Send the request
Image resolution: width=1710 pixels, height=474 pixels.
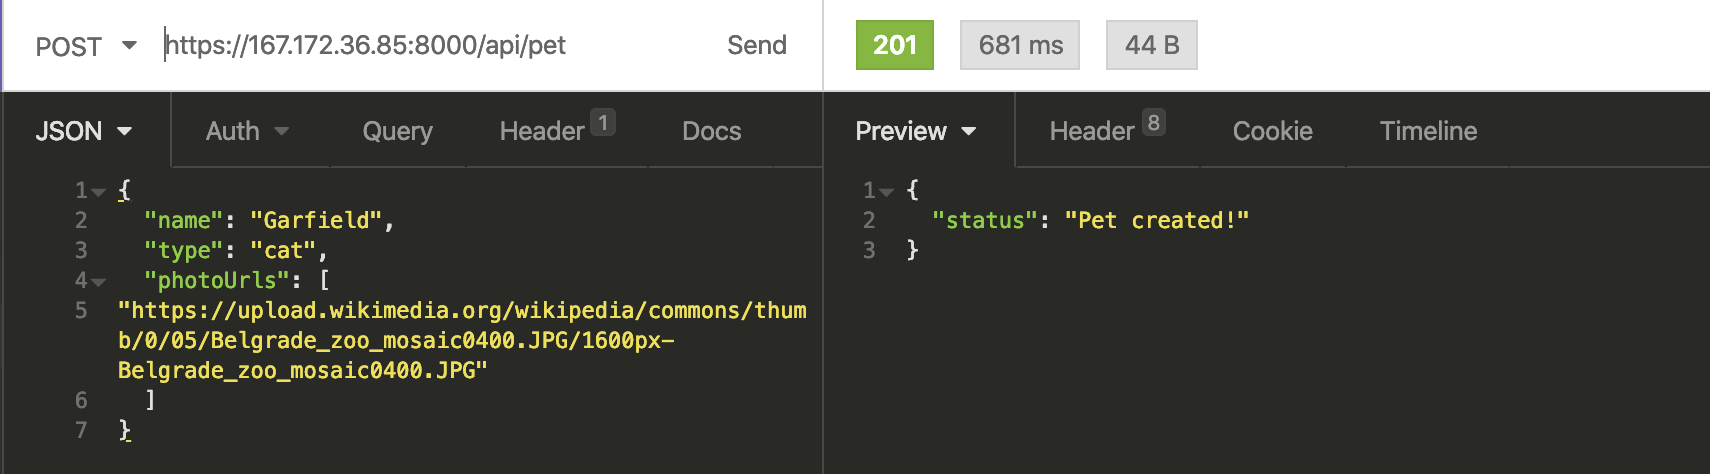click(757, 45)
